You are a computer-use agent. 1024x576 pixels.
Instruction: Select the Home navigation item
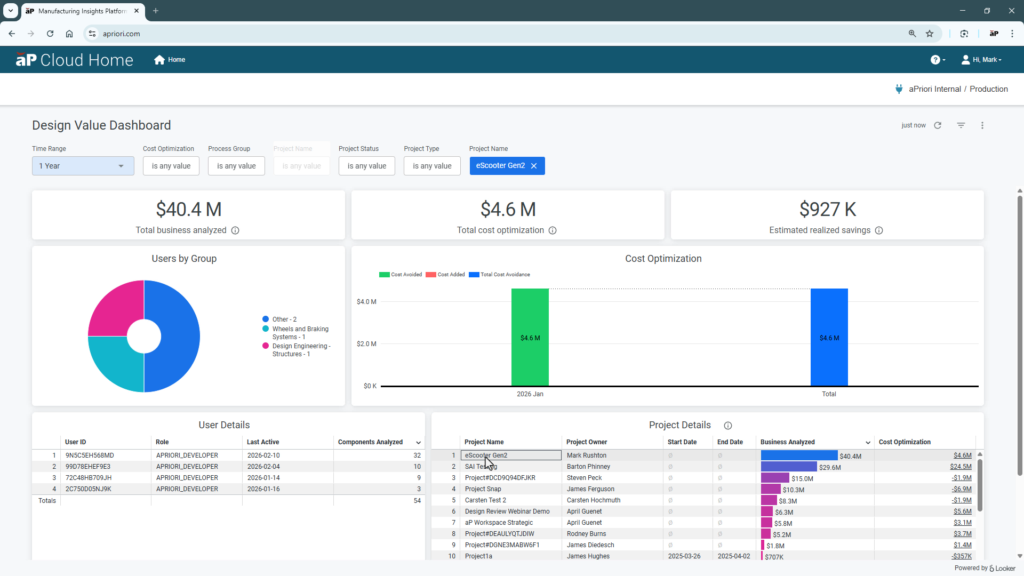coord(169,59)
